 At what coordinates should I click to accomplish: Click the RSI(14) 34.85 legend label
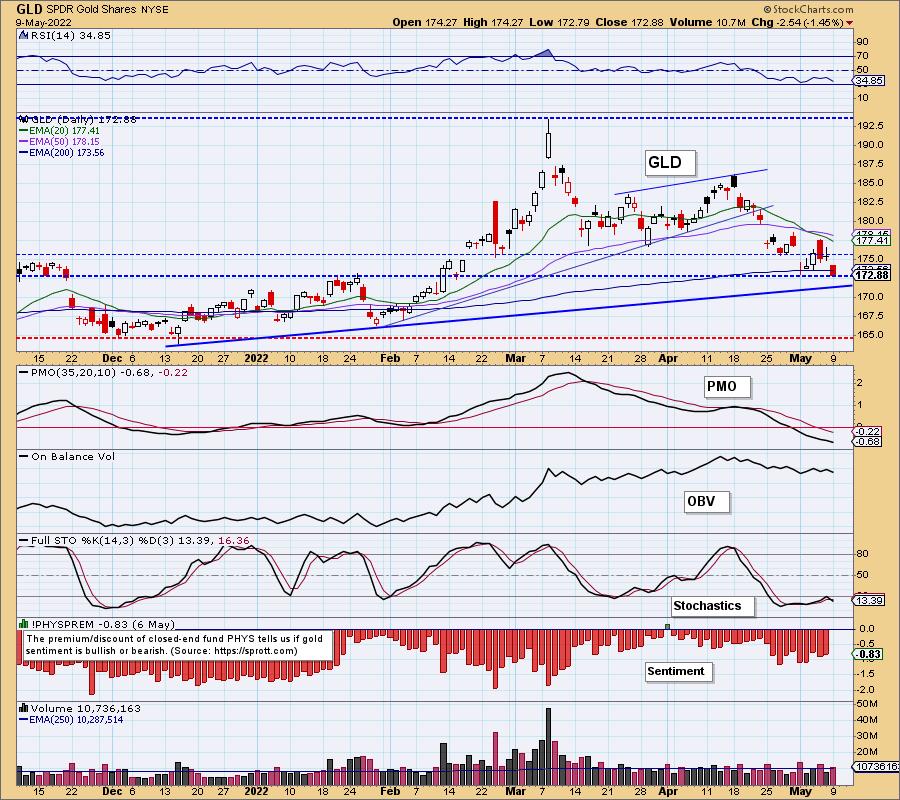pos(70,36)
